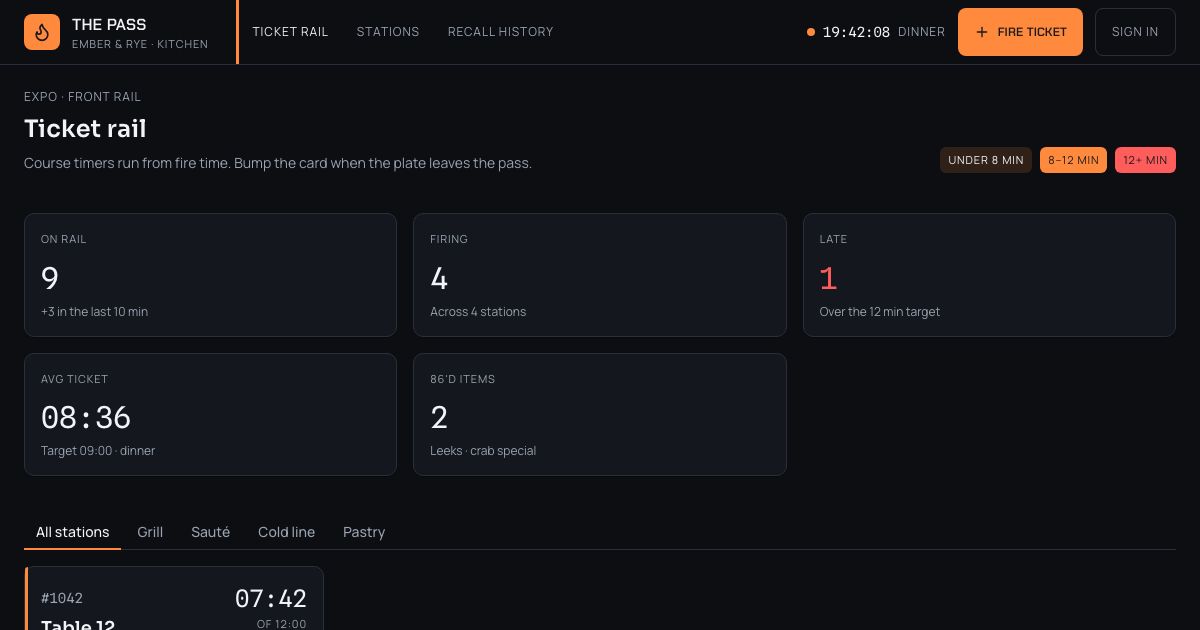
Task: Click the 8–12 Min legend chip
Action: click(1073, 160)
